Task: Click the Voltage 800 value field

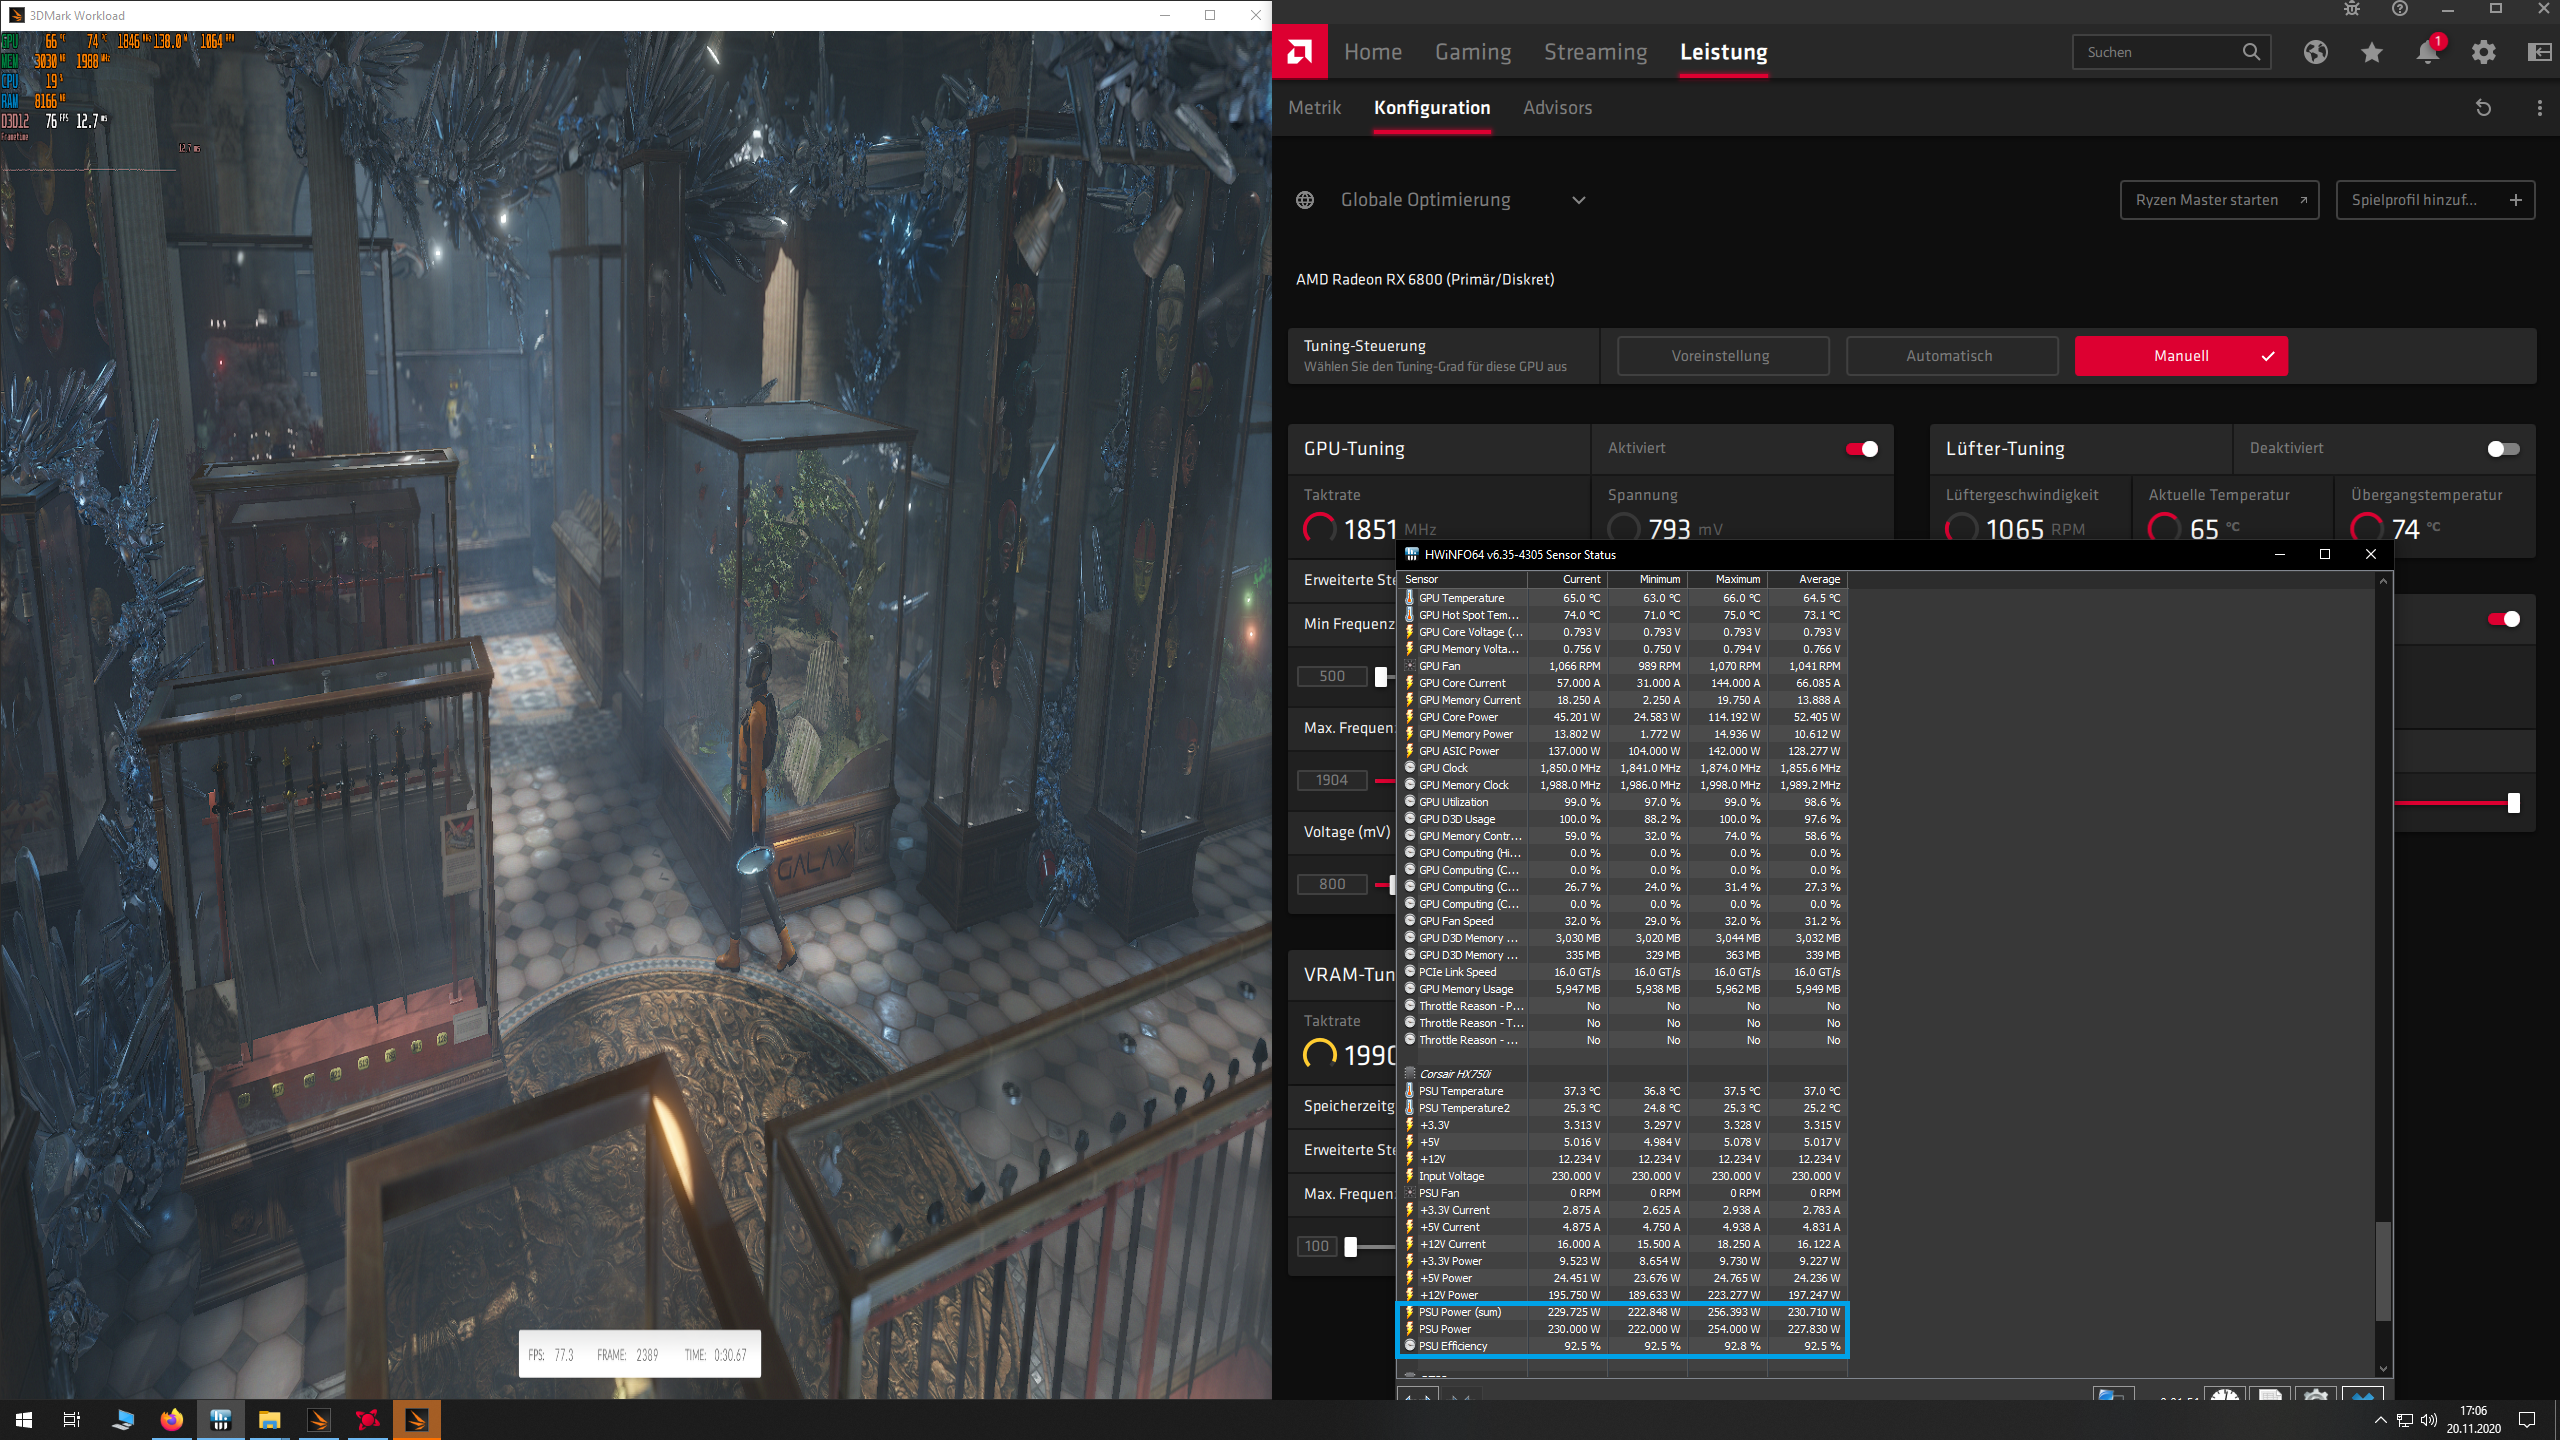Action: click(1332, 885)
